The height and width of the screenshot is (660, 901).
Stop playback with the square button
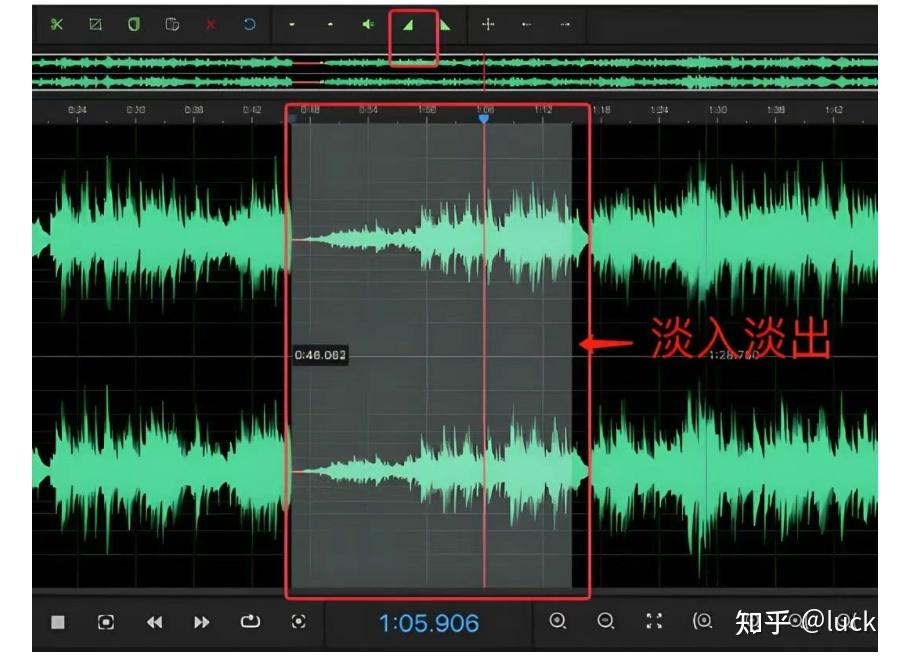pyautogui.click(x=57, y=622)
